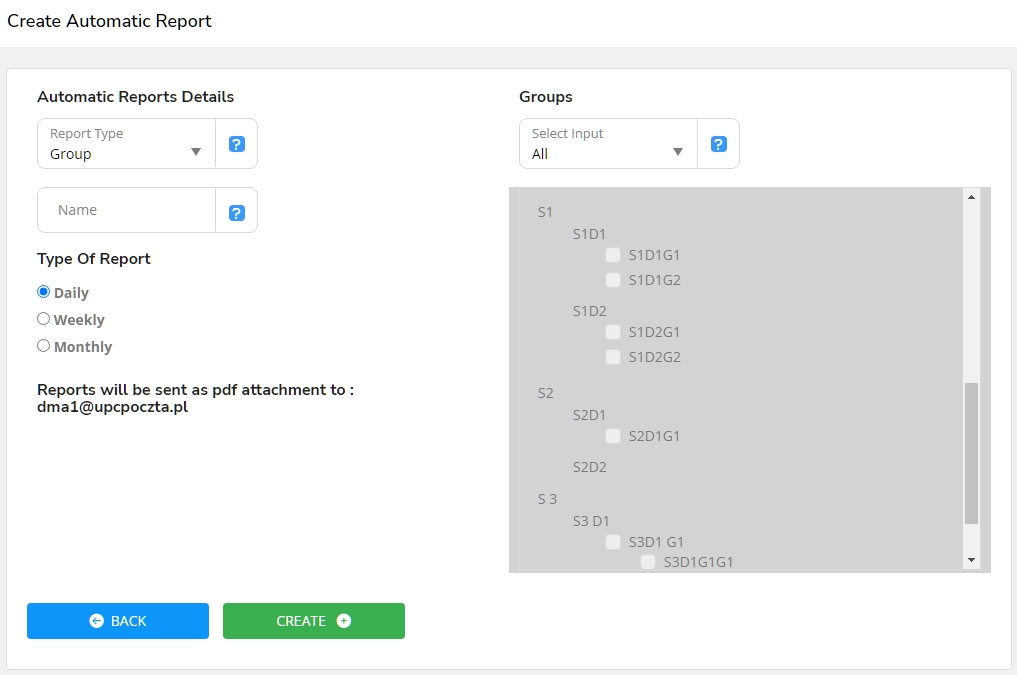Enable the S1D2G2 group checkbox

613,357
